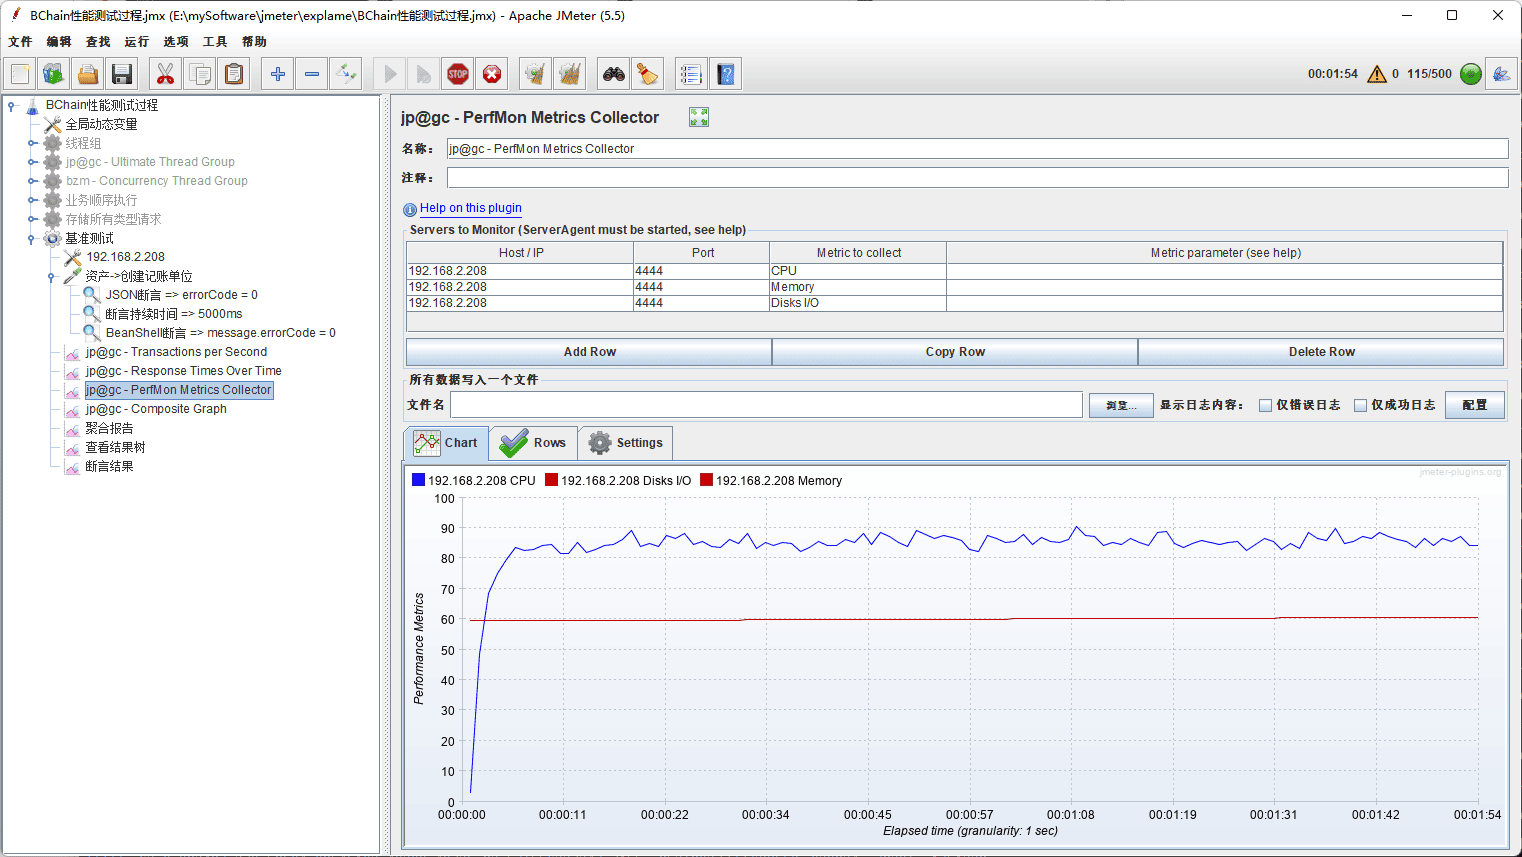This screenshot has height=857, width=1522.
Task: Click the 文件名 input field
Action: coord(766,405)
